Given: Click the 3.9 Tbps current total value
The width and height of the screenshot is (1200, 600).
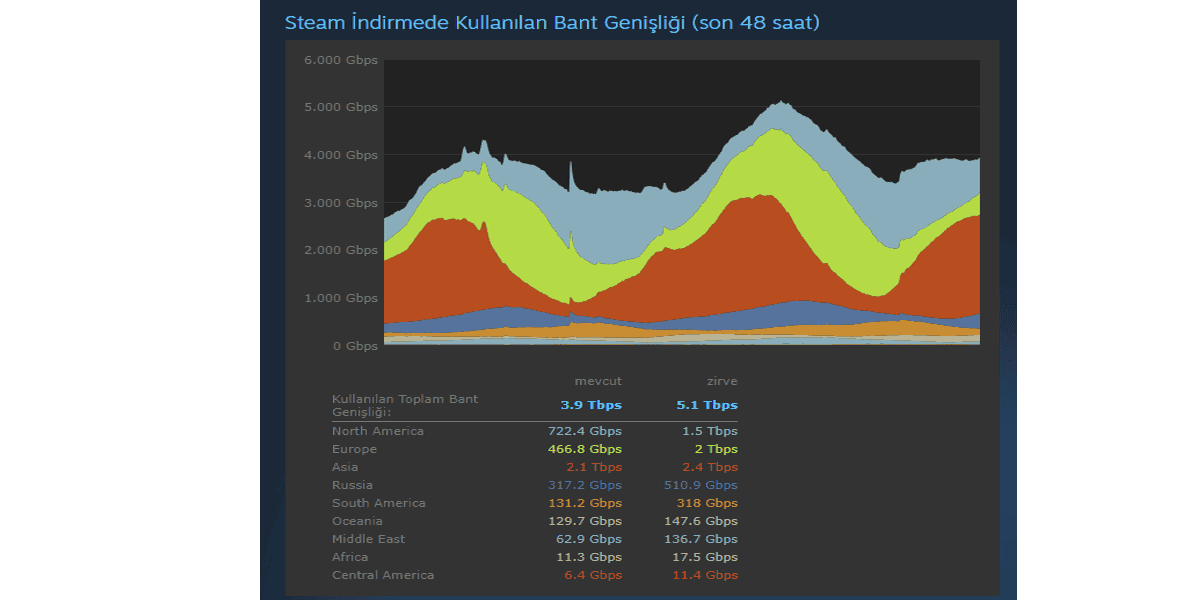Looking at the screenshot, I should click(591, 405).
